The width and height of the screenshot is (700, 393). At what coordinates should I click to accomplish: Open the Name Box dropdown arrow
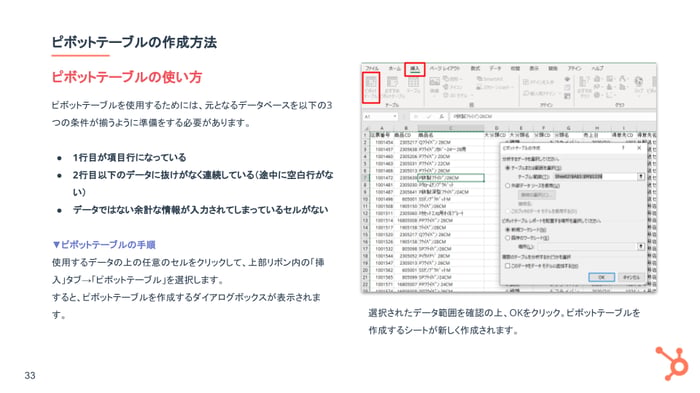395,116
